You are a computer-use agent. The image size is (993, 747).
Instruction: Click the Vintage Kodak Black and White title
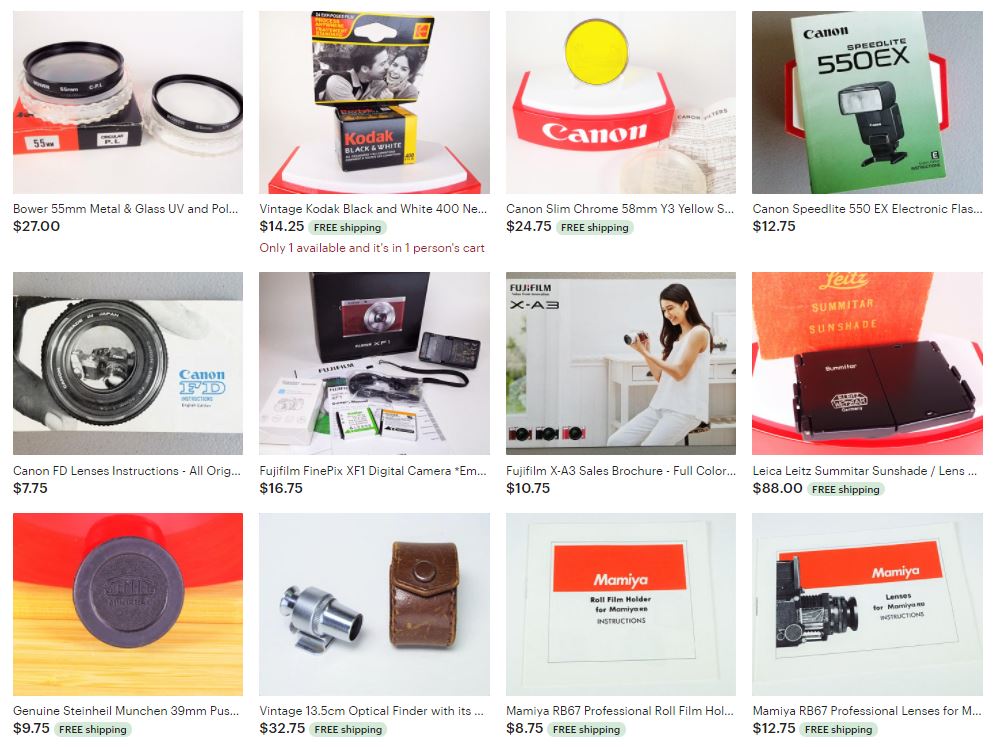coord(373,208)
